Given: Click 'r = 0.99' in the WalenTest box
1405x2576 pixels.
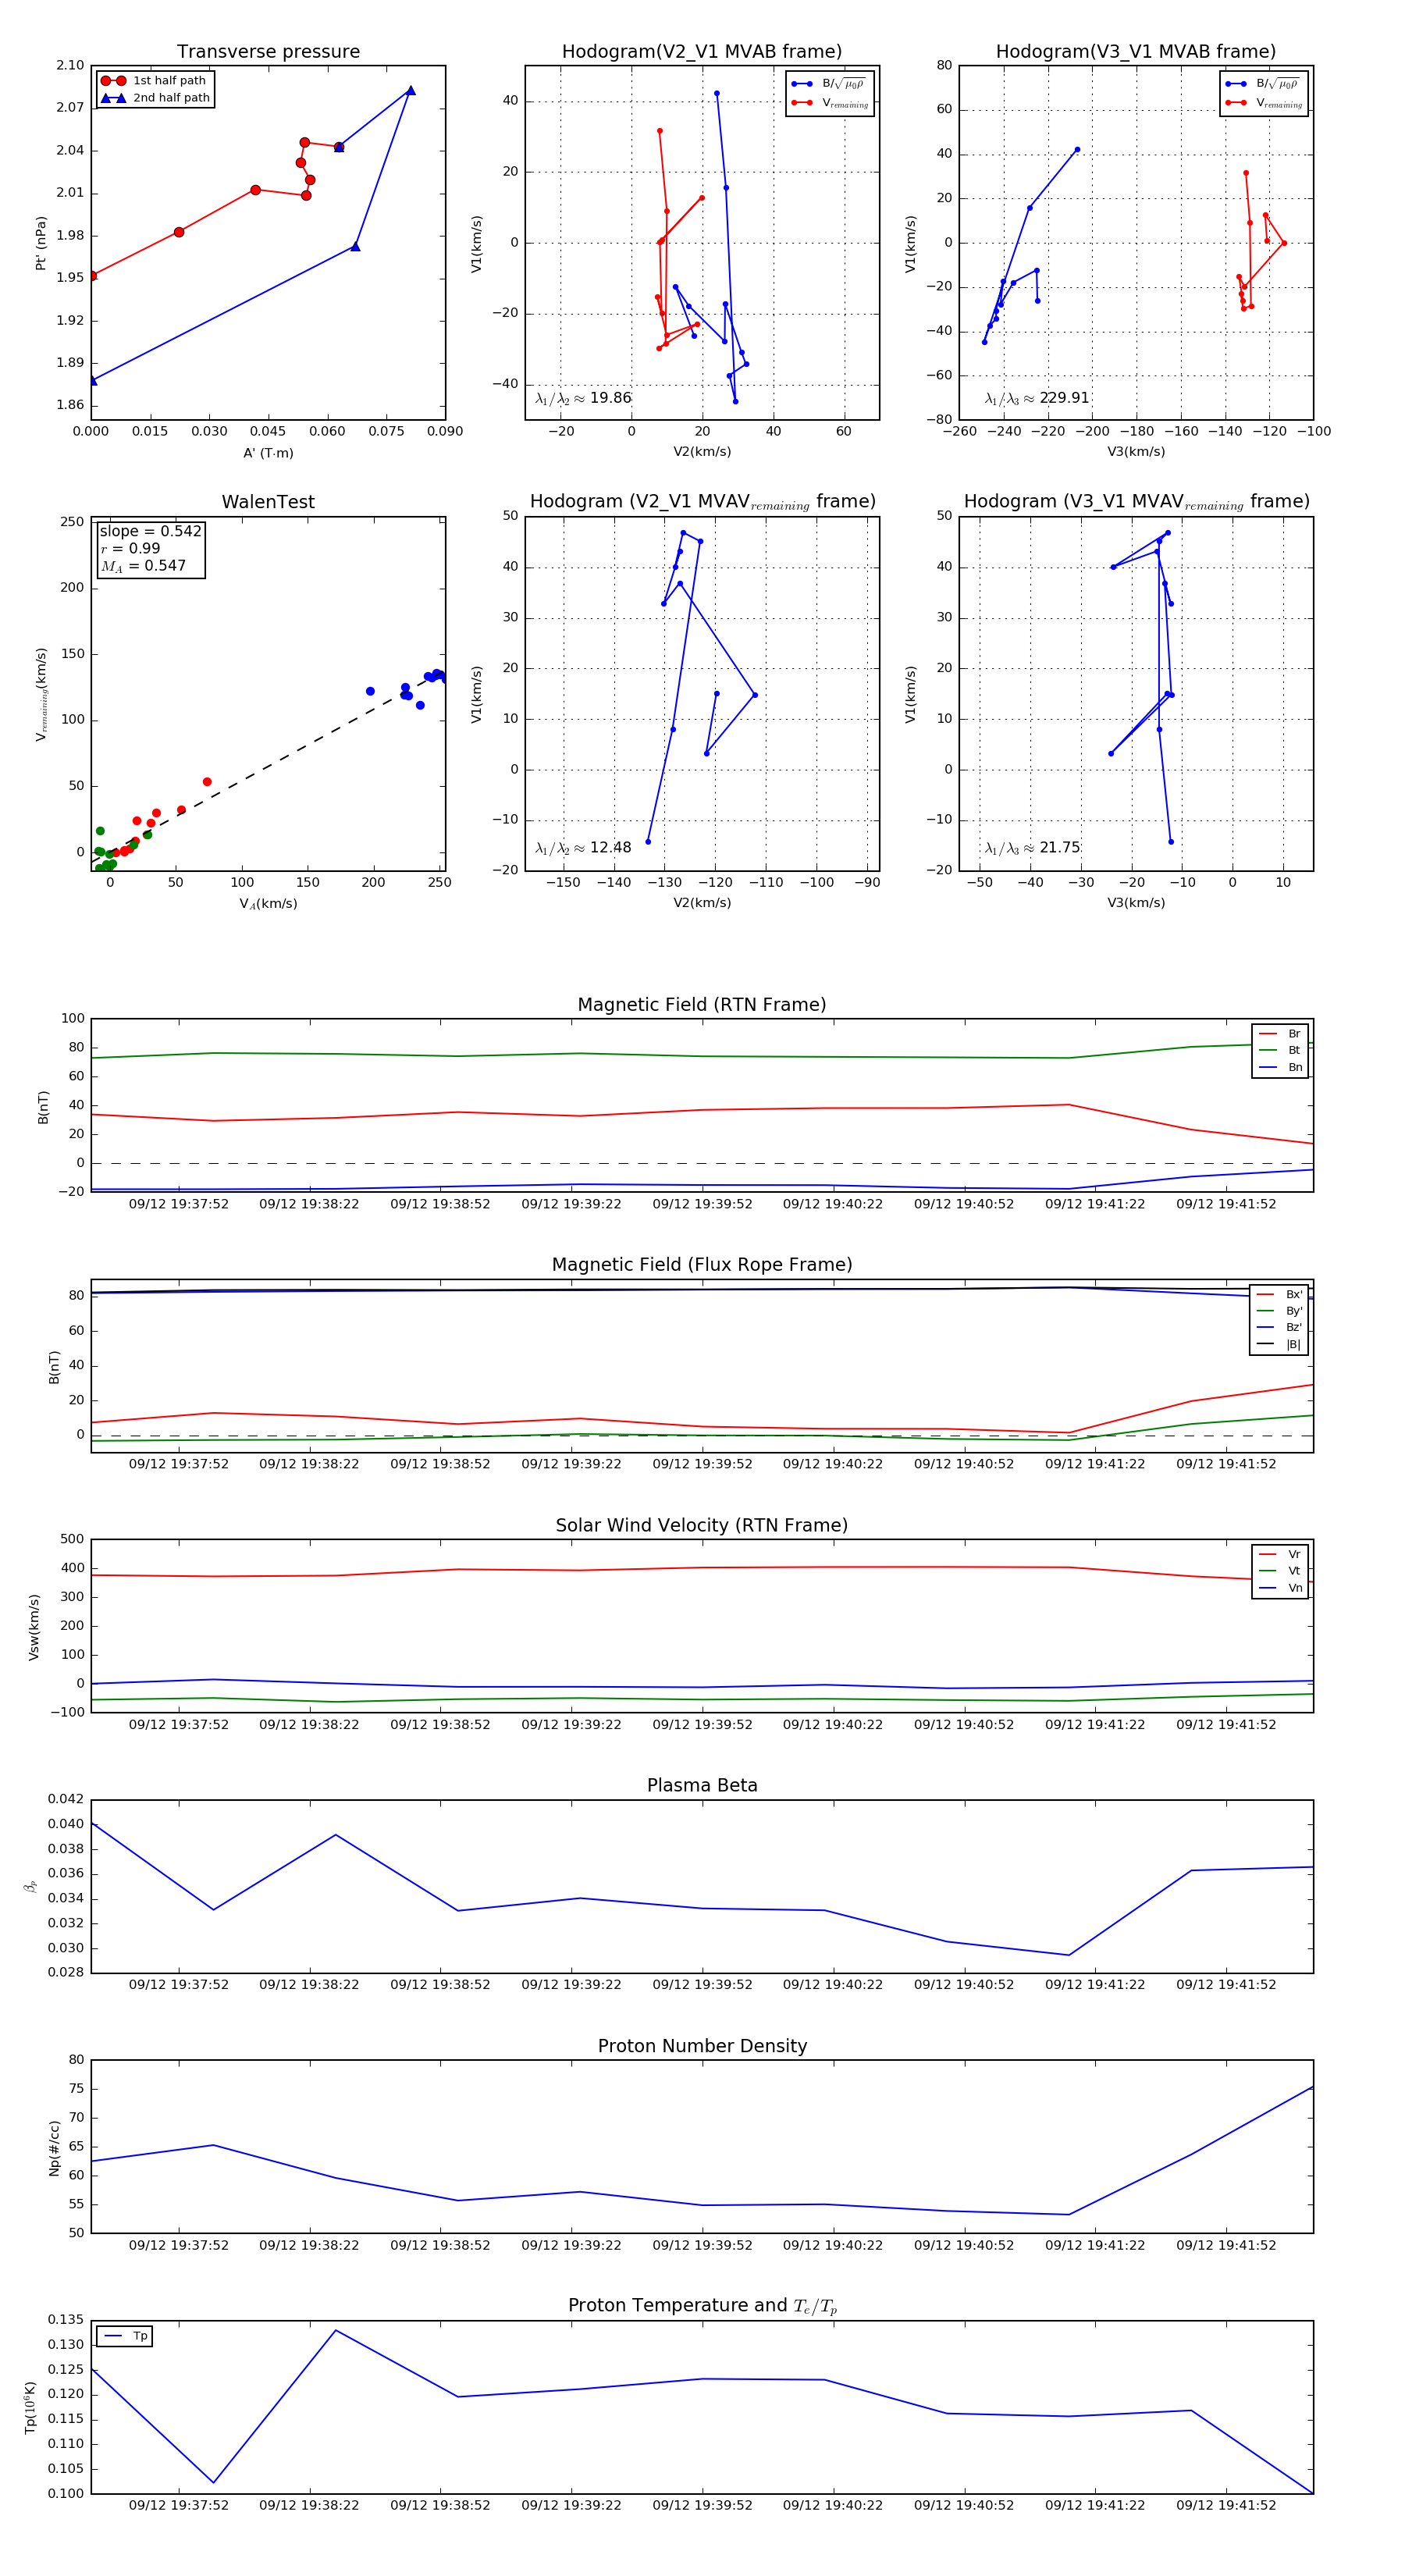Looking at the screenshot, I should pos(130,548).
